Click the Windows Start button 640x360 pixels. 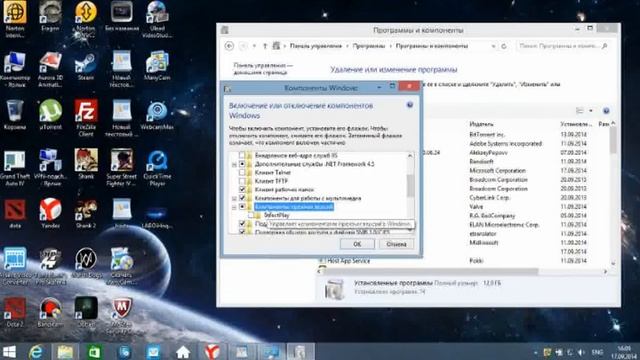(9, 352)
